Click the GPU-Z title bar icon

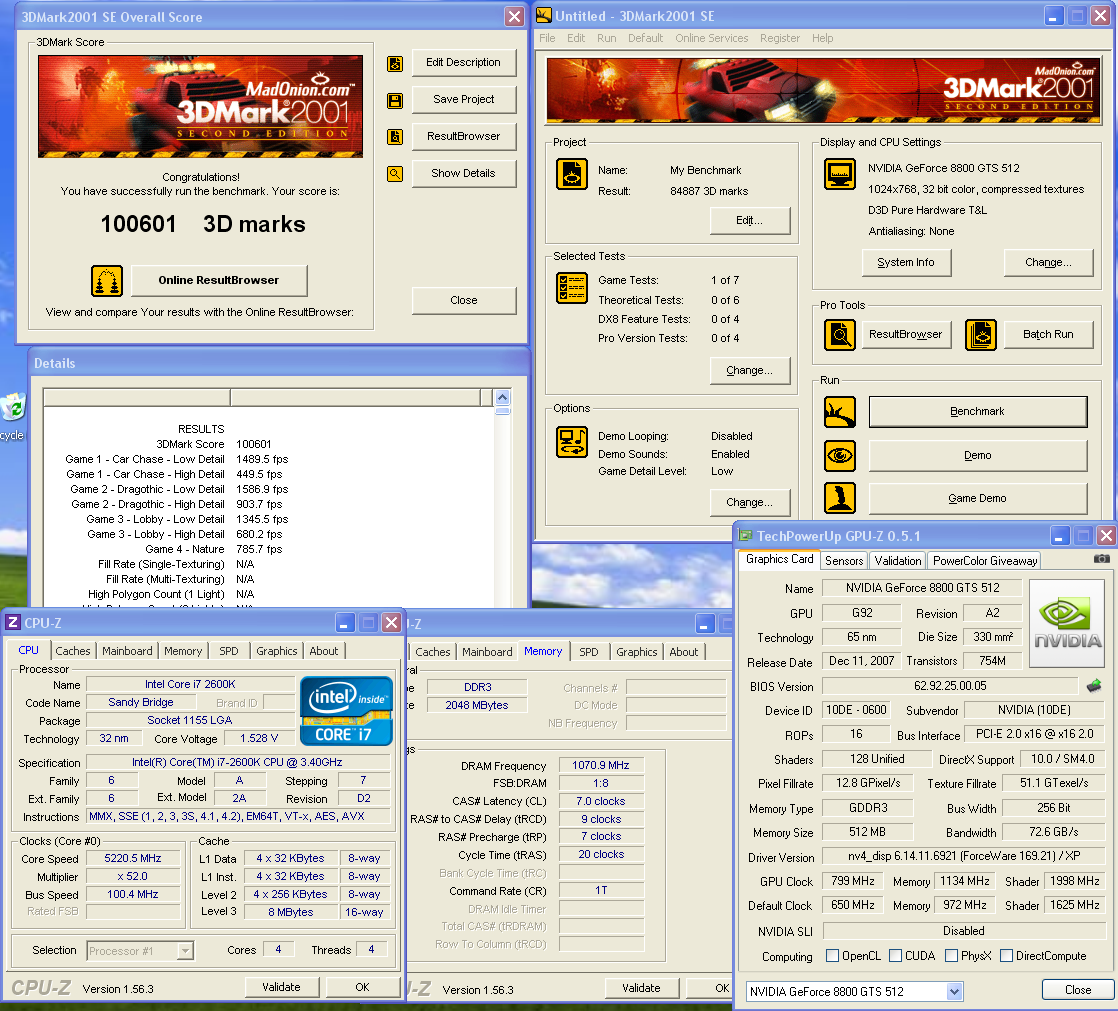(746, 535)
